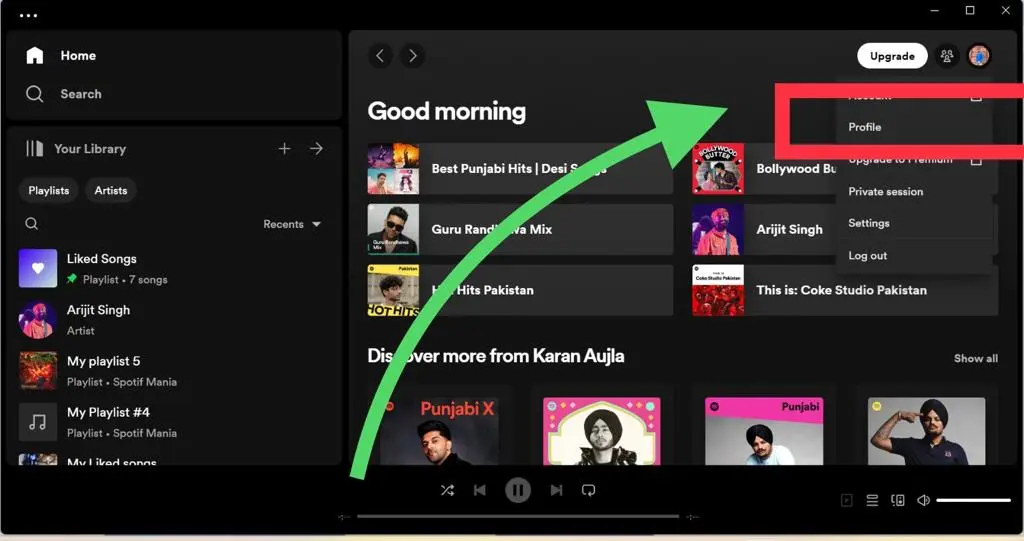Click Show all link
The width and height of the screenshot is (1024, 541).
coord(975,359)
